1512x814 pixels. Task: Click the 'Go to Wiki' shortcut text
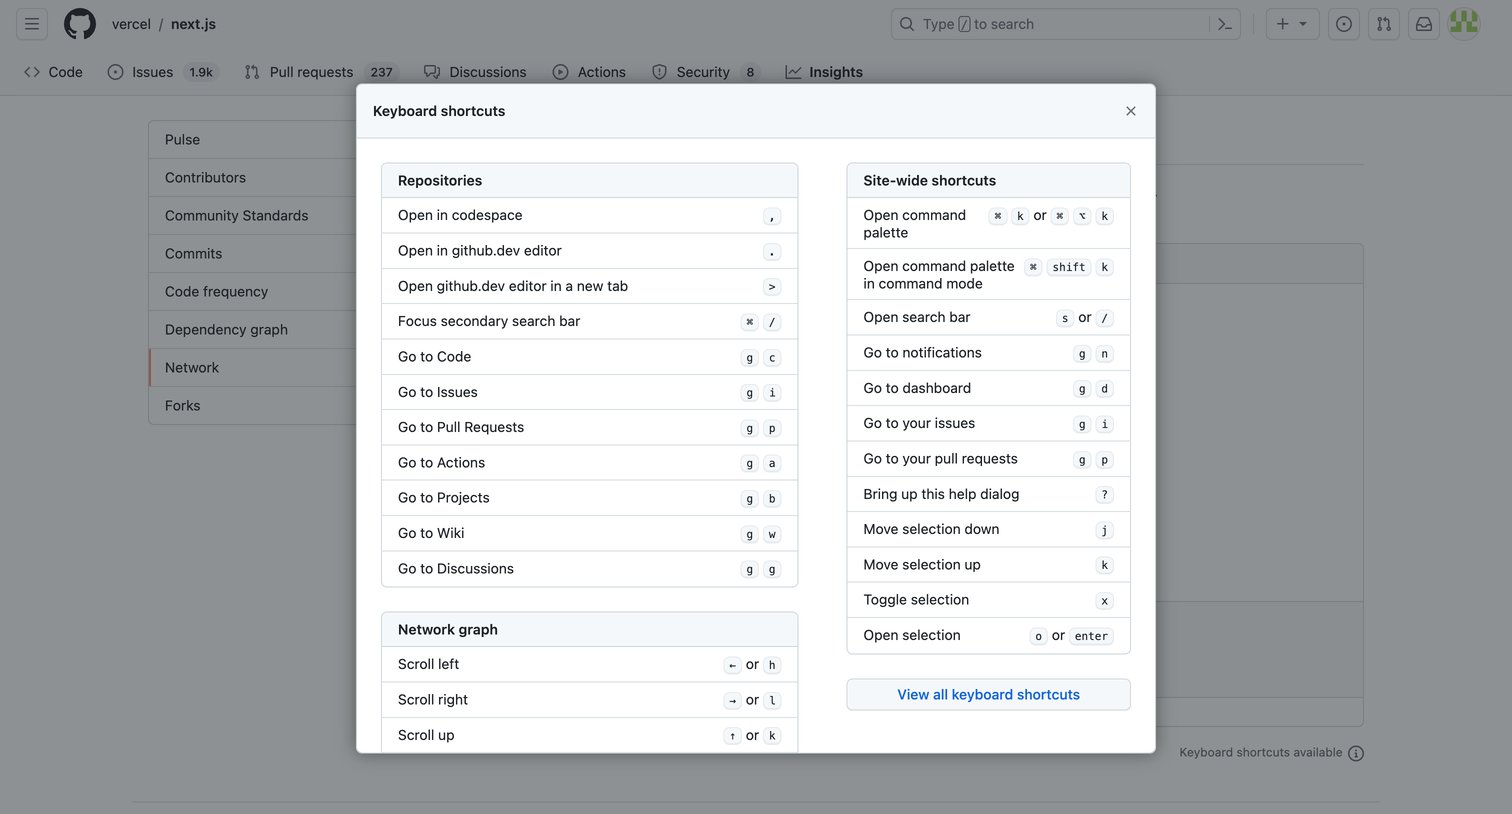click(x=431, y=533)
